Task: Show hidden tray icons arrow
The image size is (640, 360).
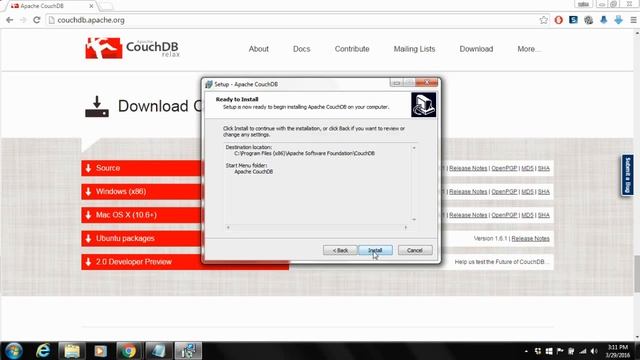Action: (x=526, y=351)
